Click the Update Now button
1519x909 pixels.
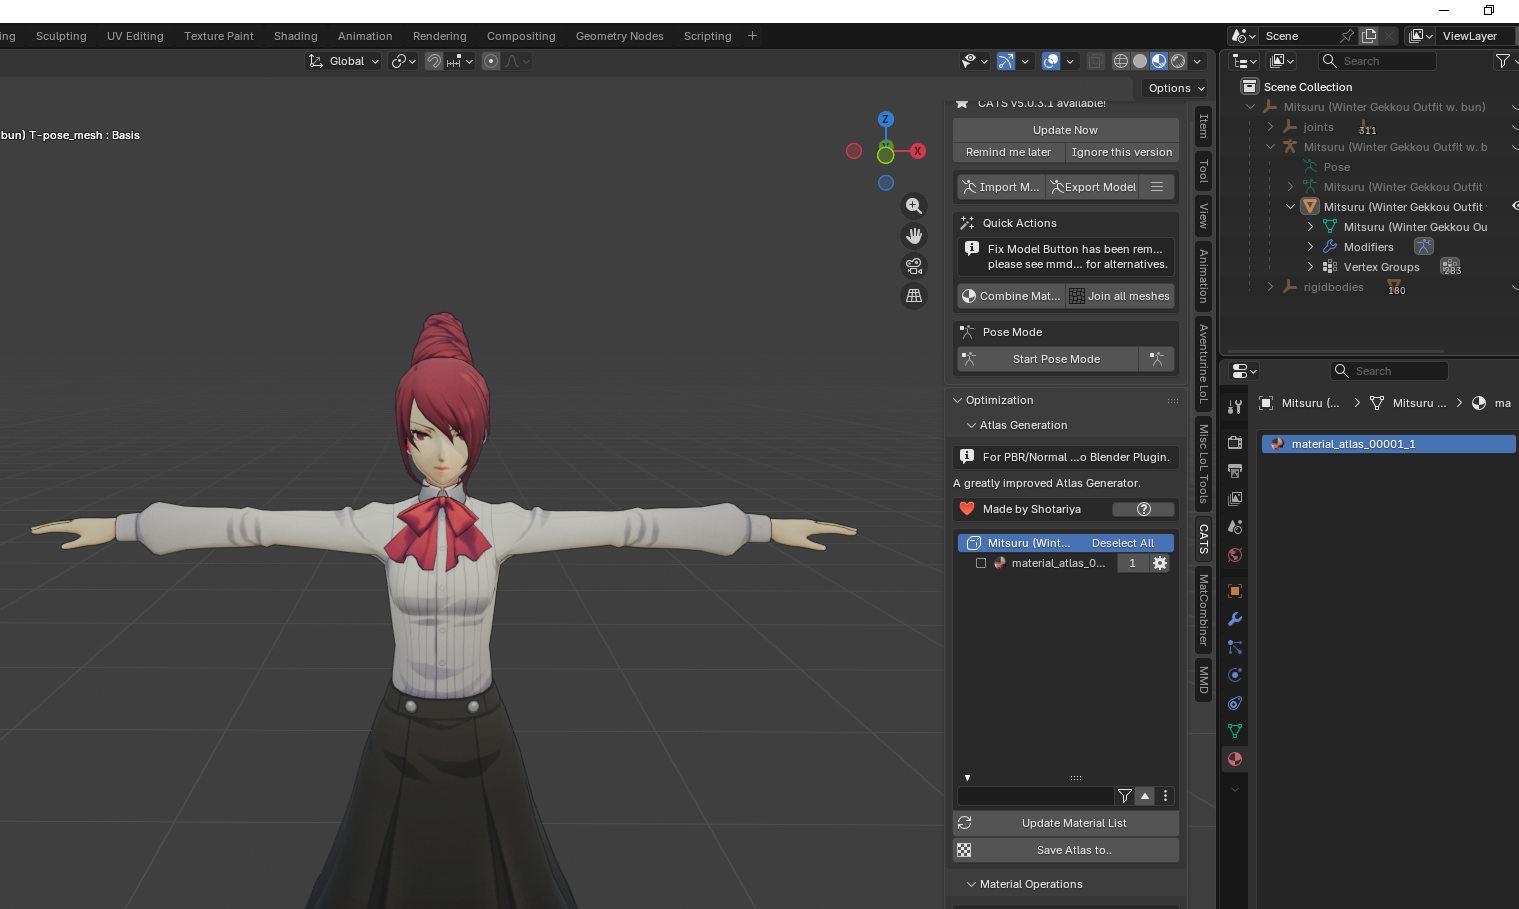click(1065, 130)
